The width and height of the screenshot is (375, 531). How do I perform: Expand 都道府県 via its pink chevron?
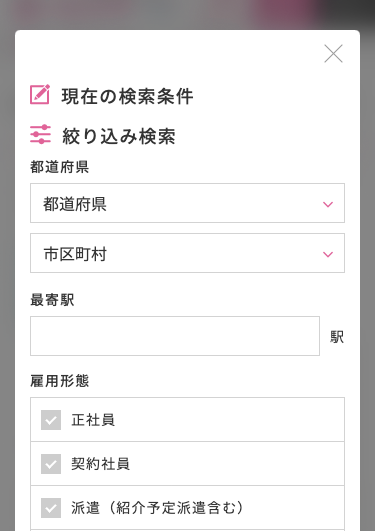(328, 204)
